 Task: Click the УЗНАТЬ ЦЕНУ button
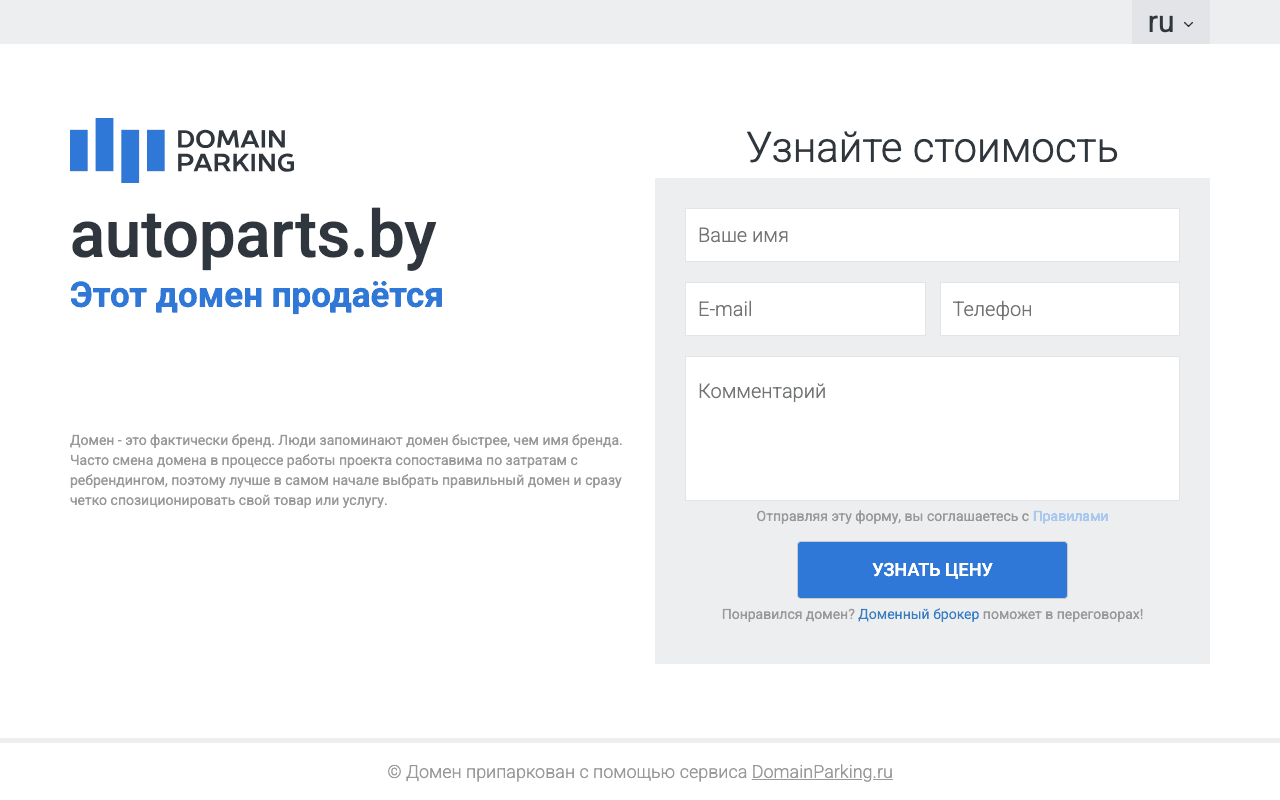(931, 569)
